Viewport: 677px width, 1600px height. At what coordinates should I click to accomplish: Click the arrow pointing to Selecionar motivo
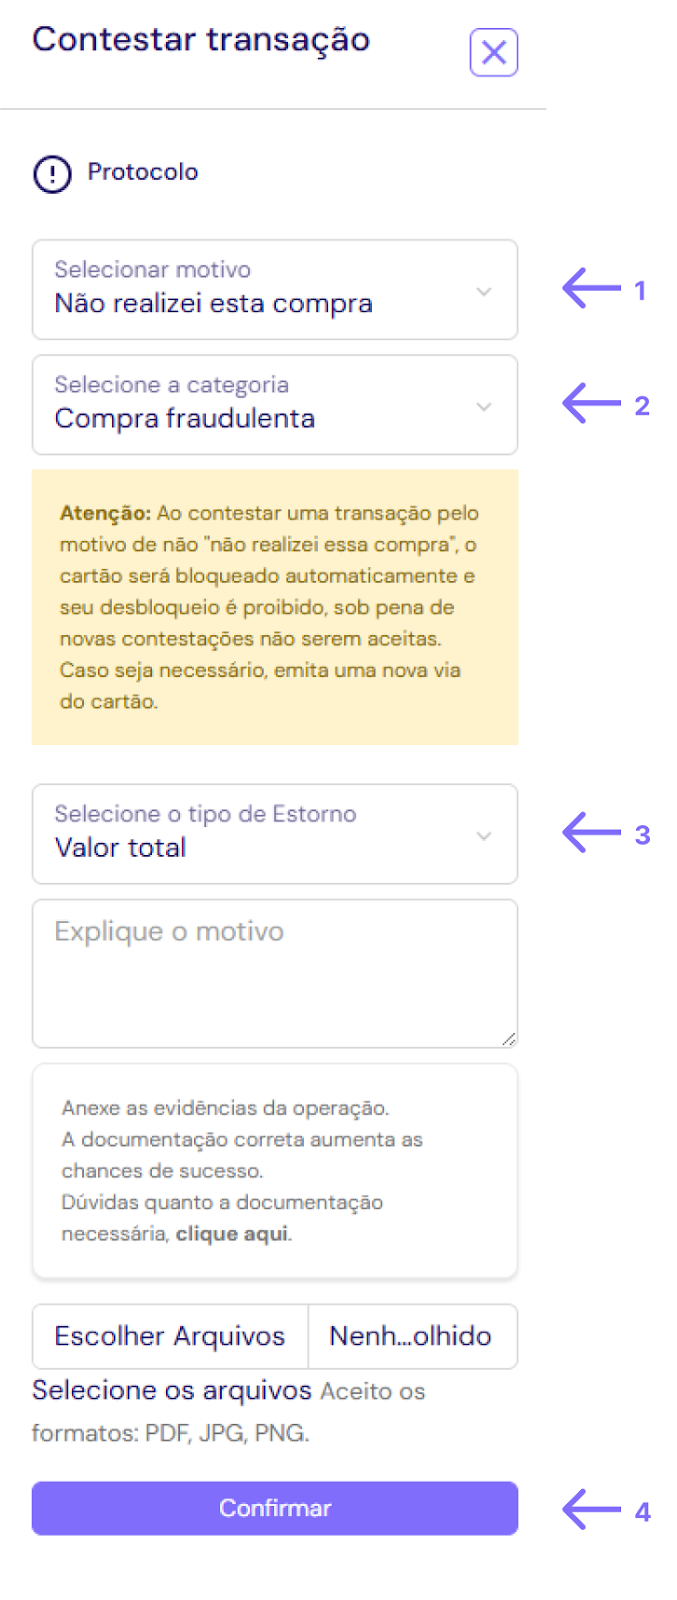coord(591,289)
